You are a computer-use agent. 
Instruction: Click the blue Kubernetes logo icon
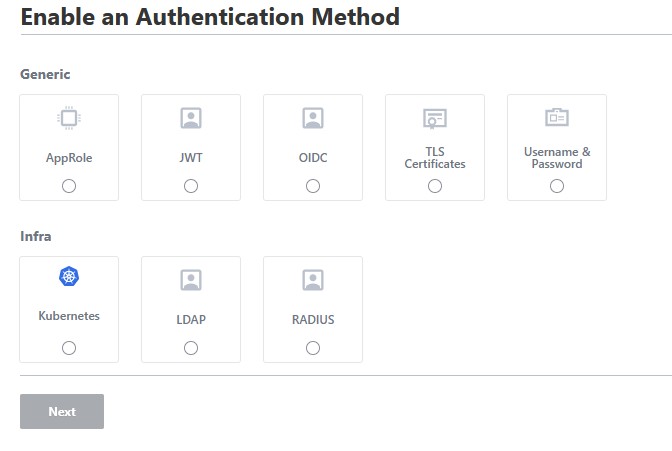69,277
